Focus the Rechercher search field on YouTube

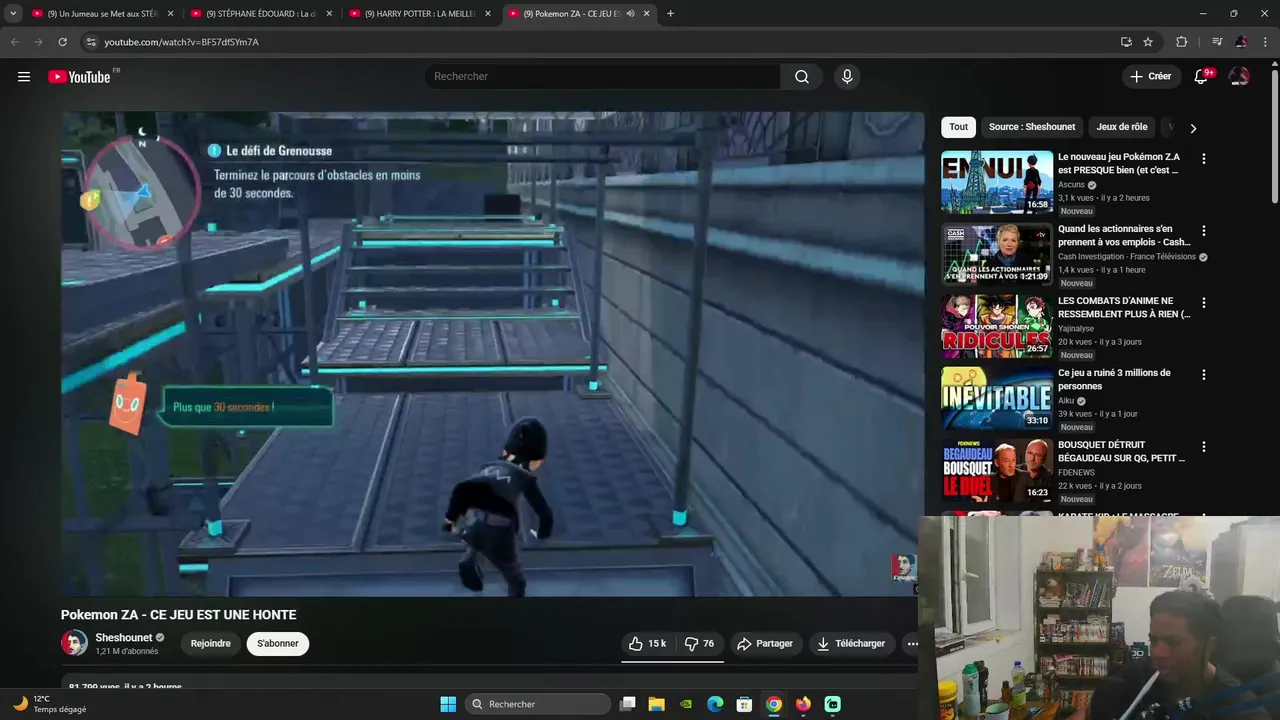[603, 77]
